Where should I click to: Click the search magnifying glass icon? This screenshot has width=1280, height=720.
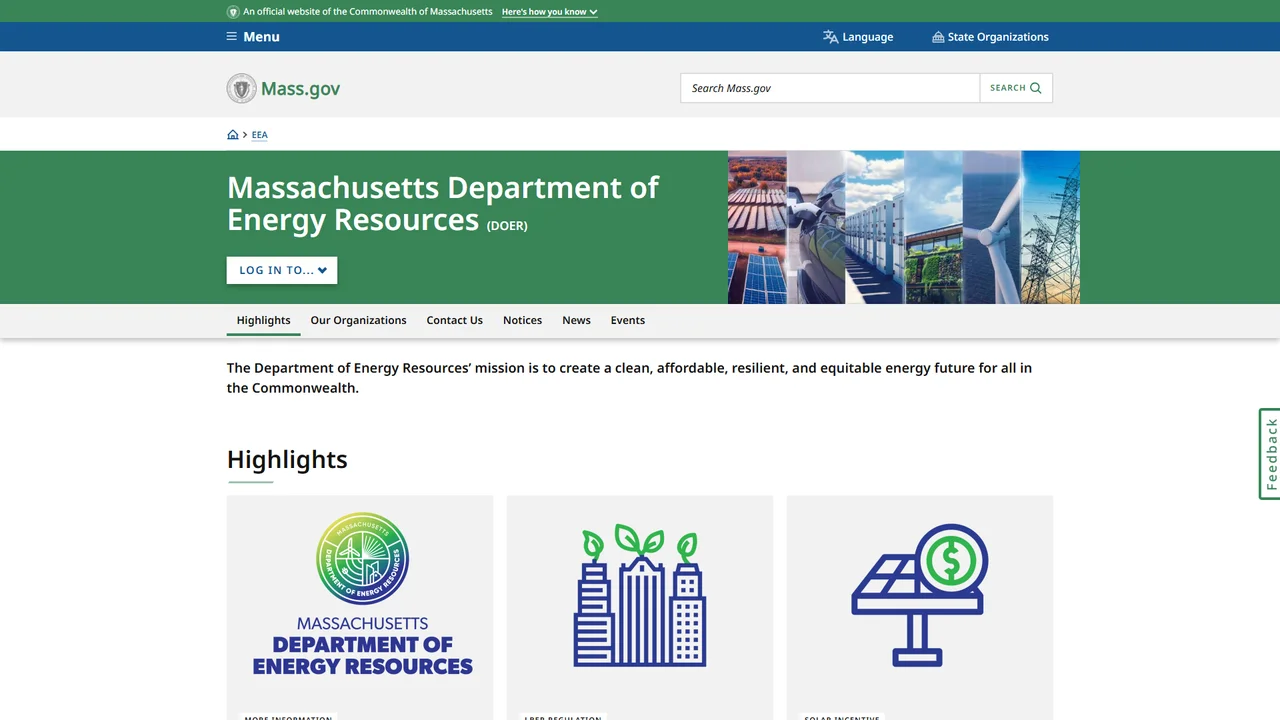tap(1036, 88)
